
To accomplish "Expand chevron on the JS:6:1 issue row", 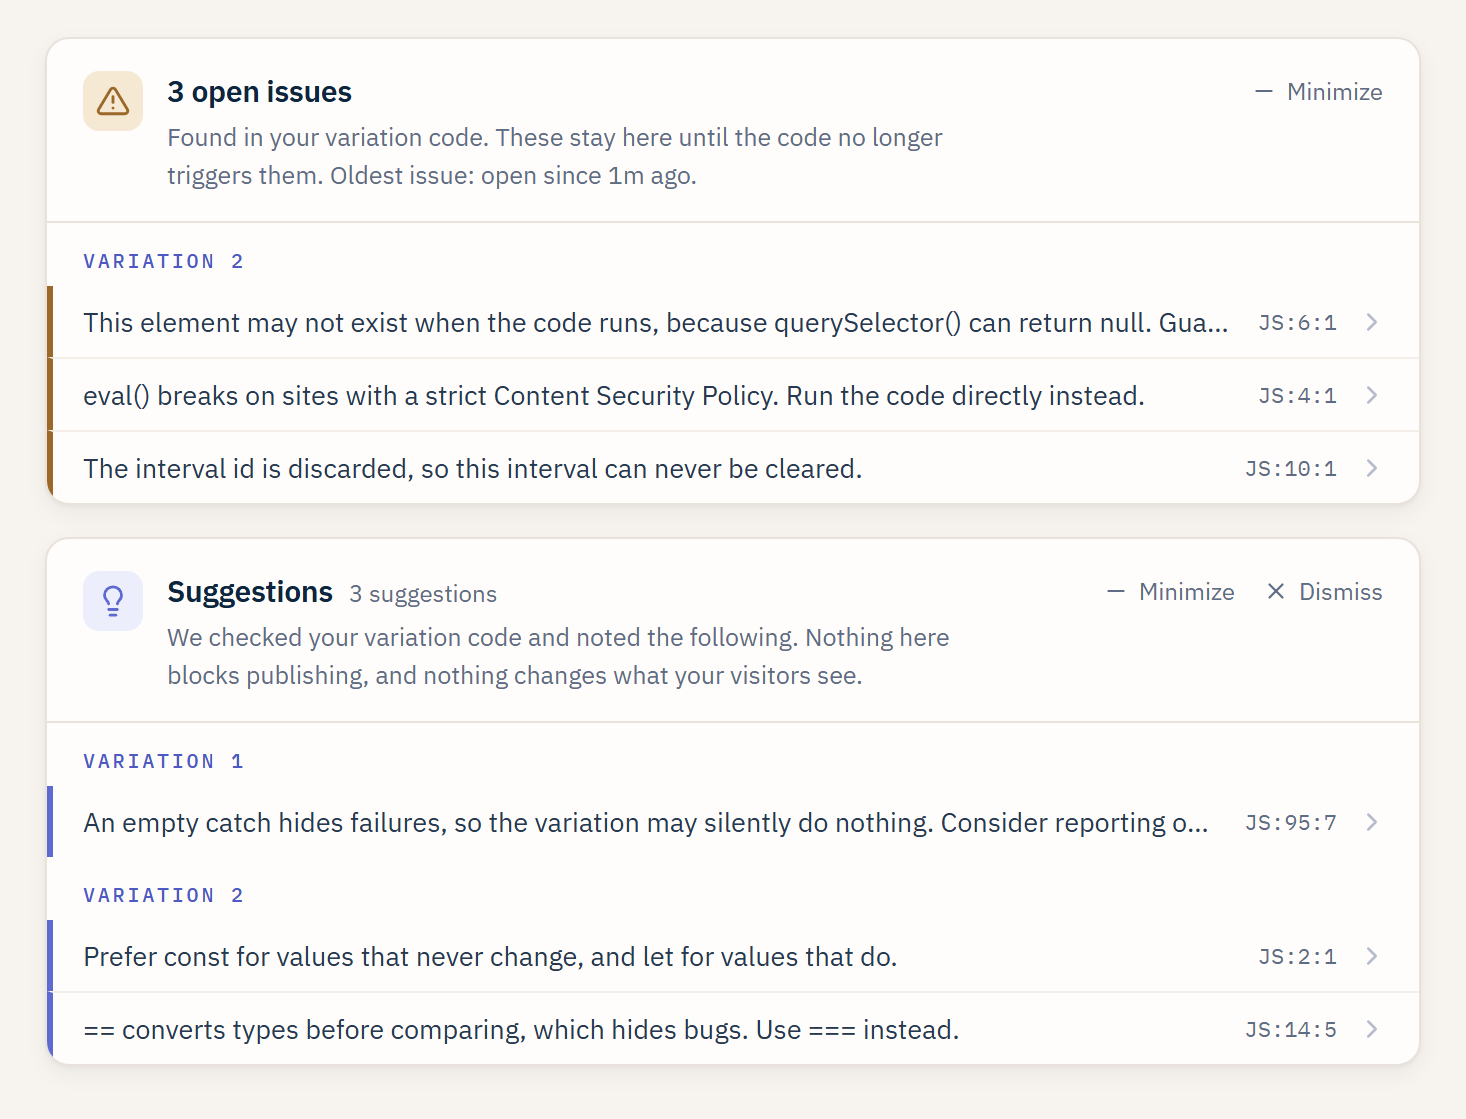I will [1372, 322].
